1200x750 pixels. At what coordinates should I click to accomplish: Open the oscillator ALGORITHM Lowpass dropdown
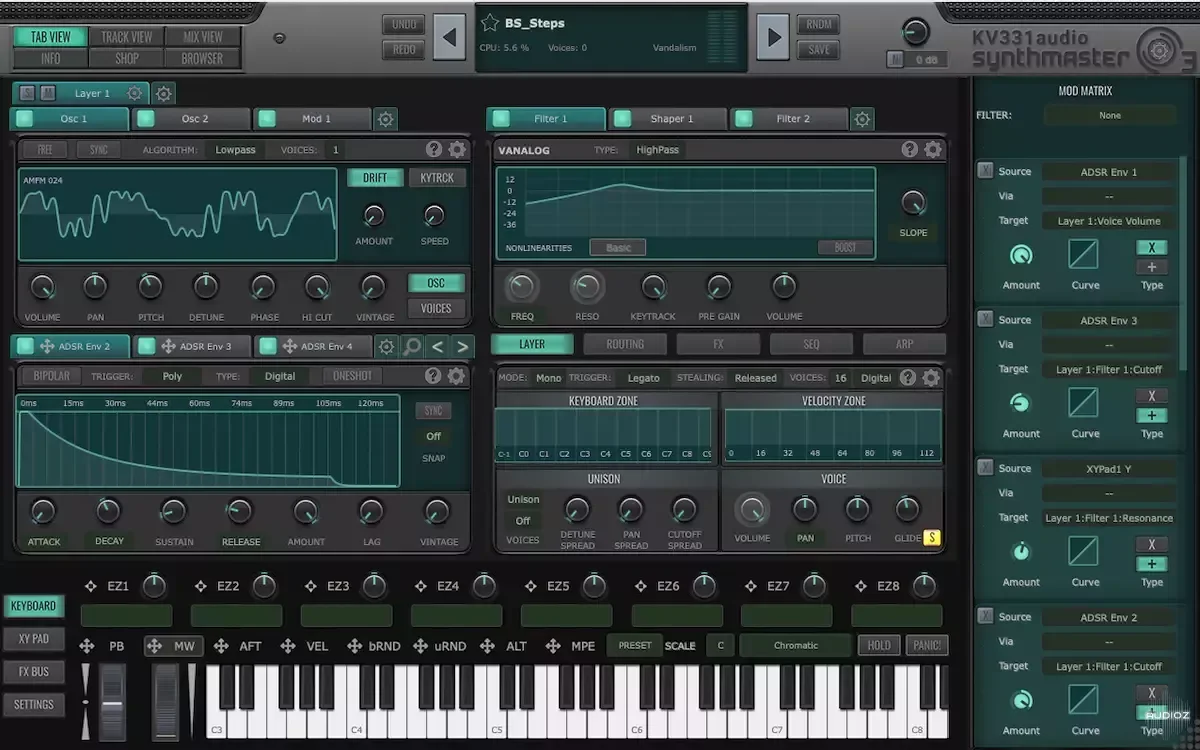pos(236,150)
